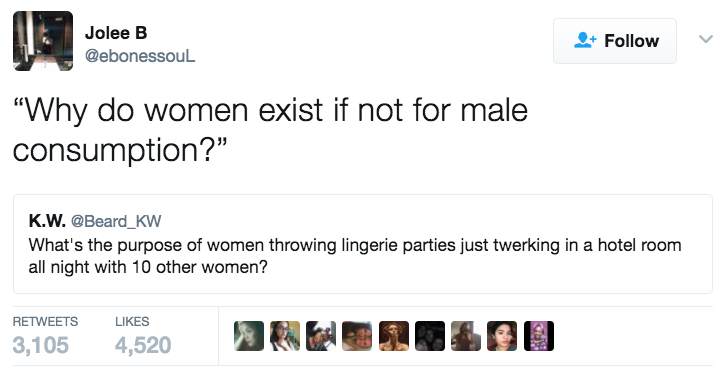Click the avatar showing two faces together
The height and width of the screenshot is (378, 728).
357,336
